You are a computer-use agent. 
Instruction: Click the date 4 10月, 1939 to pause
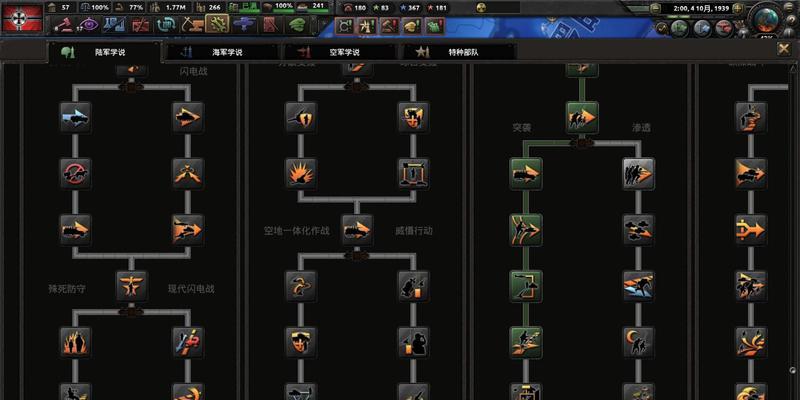coord(701,8)
